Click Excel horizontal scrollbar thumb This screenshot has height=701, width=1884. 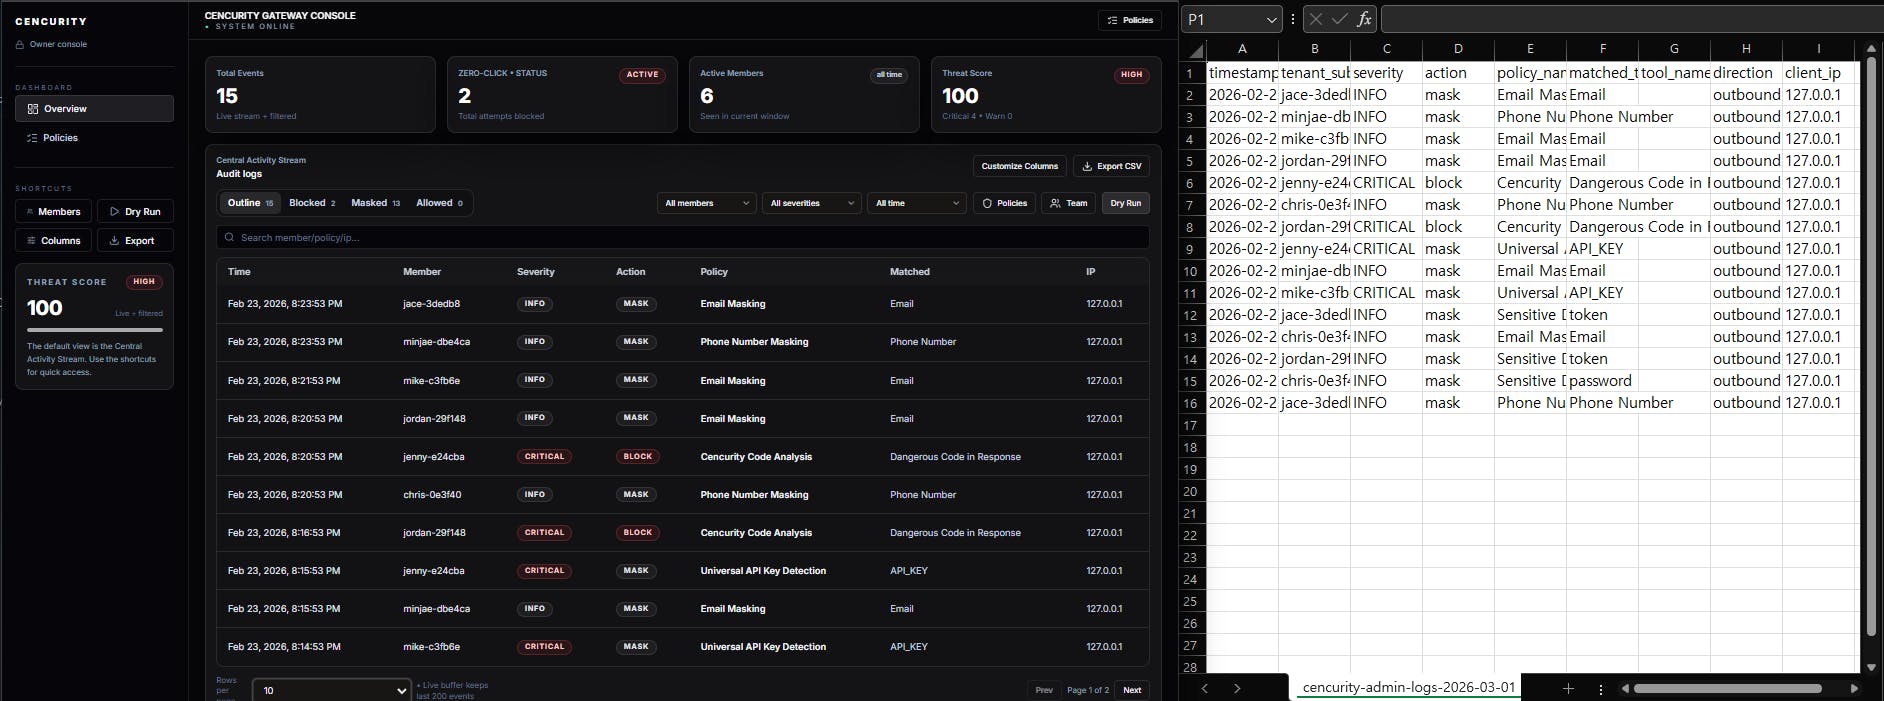tap(1727, 689)
